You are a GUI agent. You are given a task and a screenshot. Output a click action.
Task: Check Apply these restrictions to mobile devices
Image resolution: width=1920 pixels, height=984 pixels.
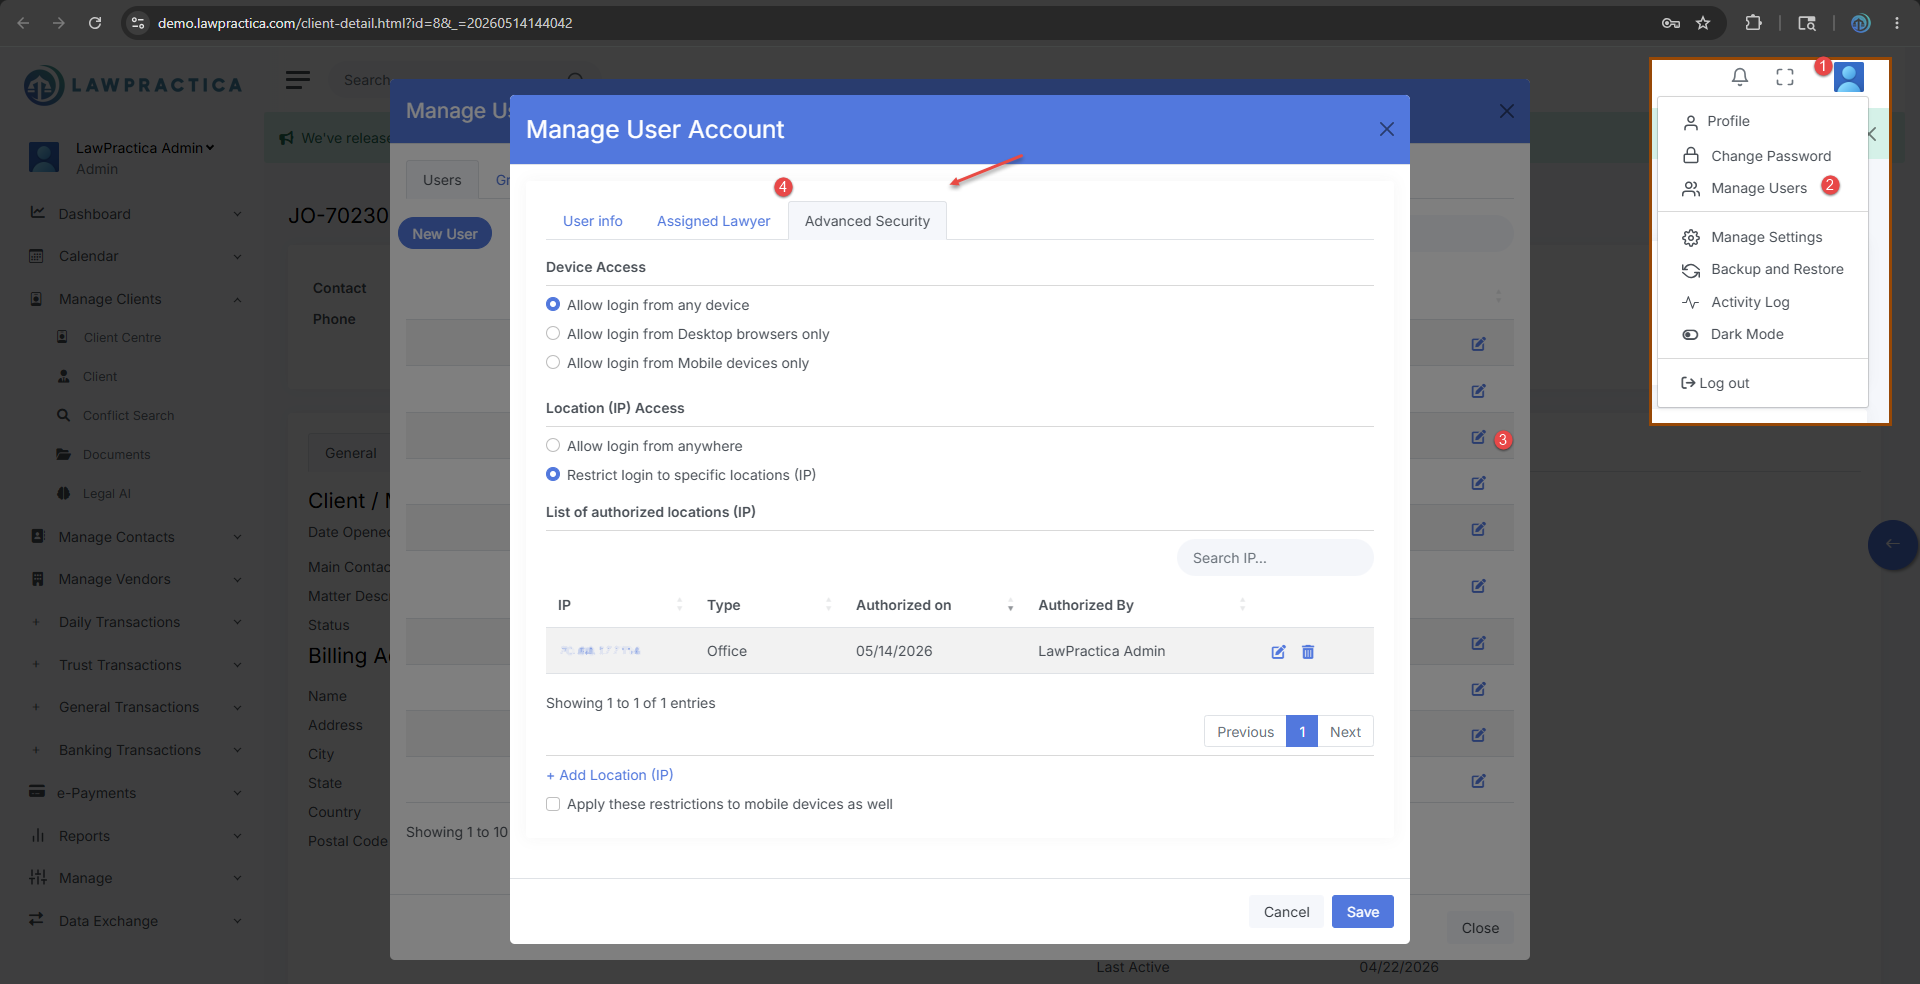tap(553, 804)
